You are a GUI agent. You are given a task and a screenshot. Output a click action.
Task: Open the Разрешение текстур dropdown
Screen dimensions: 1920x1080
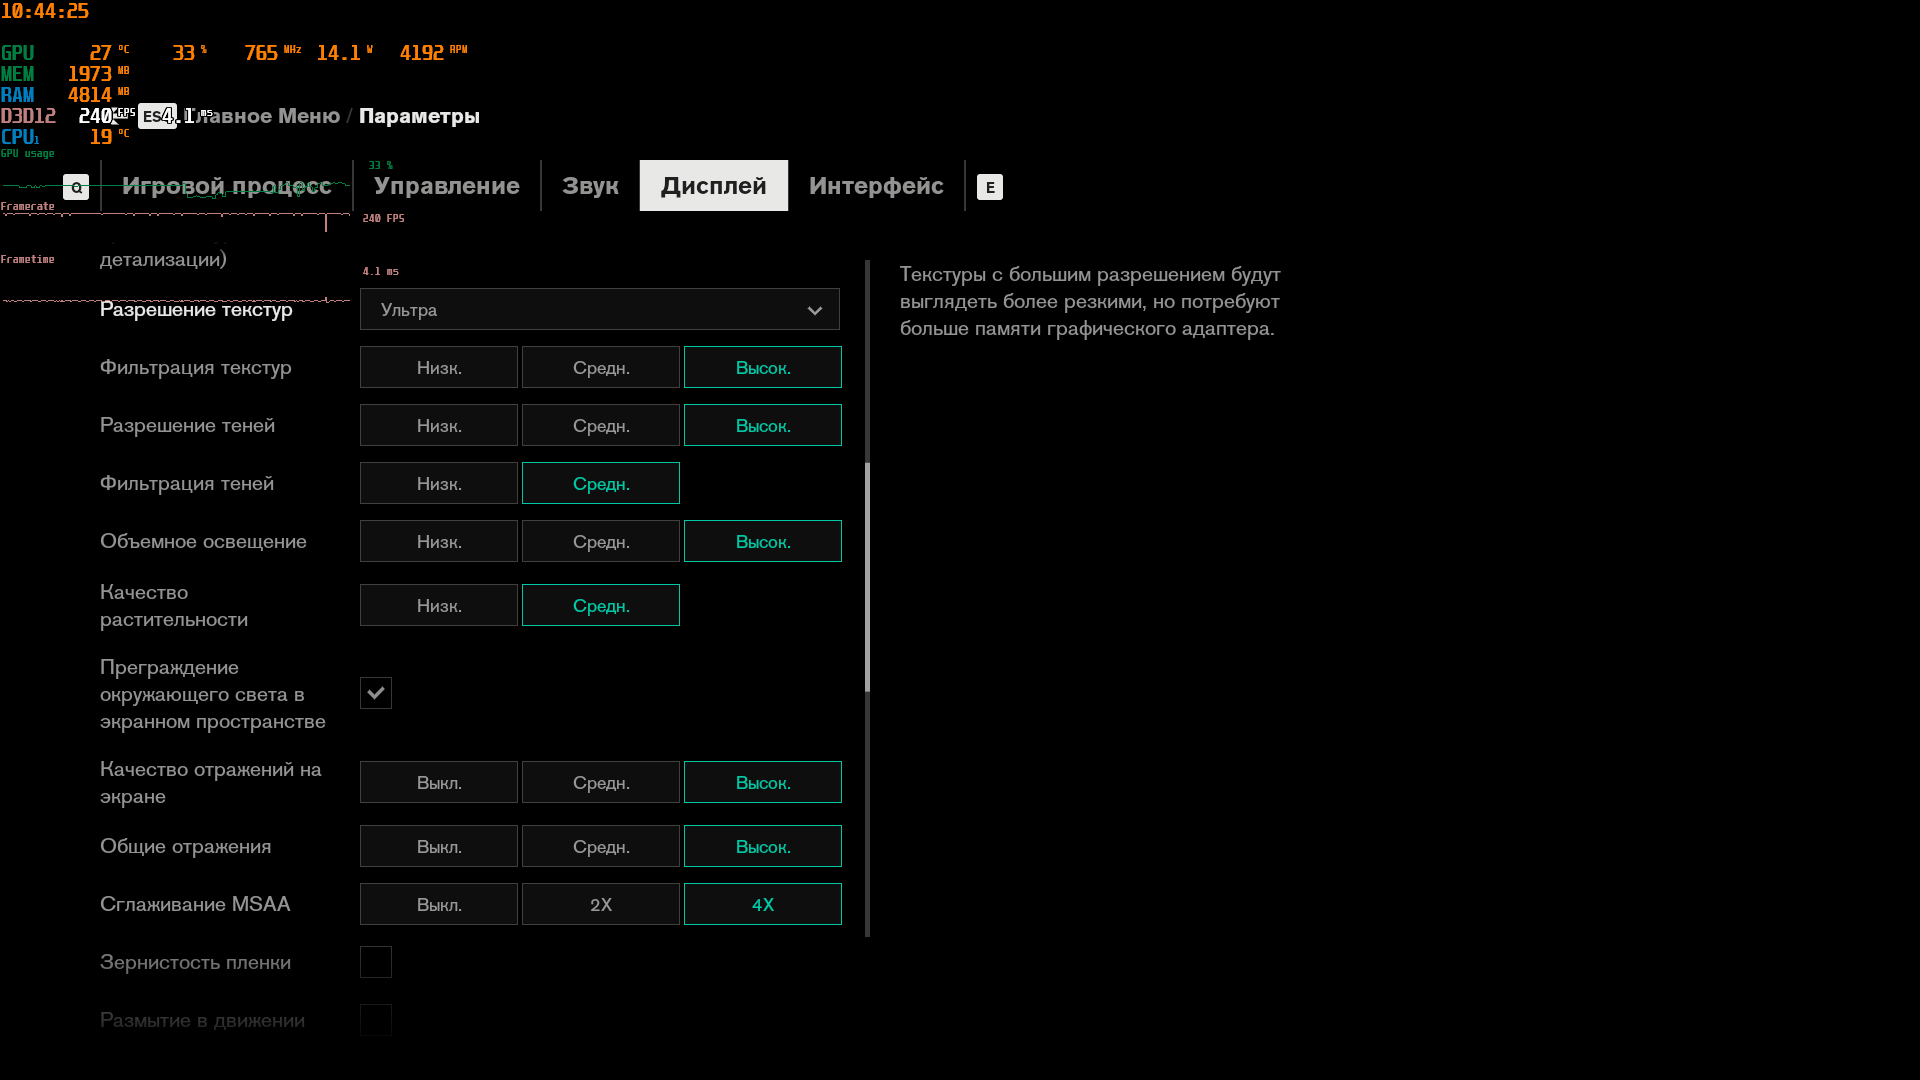point(599,310)
